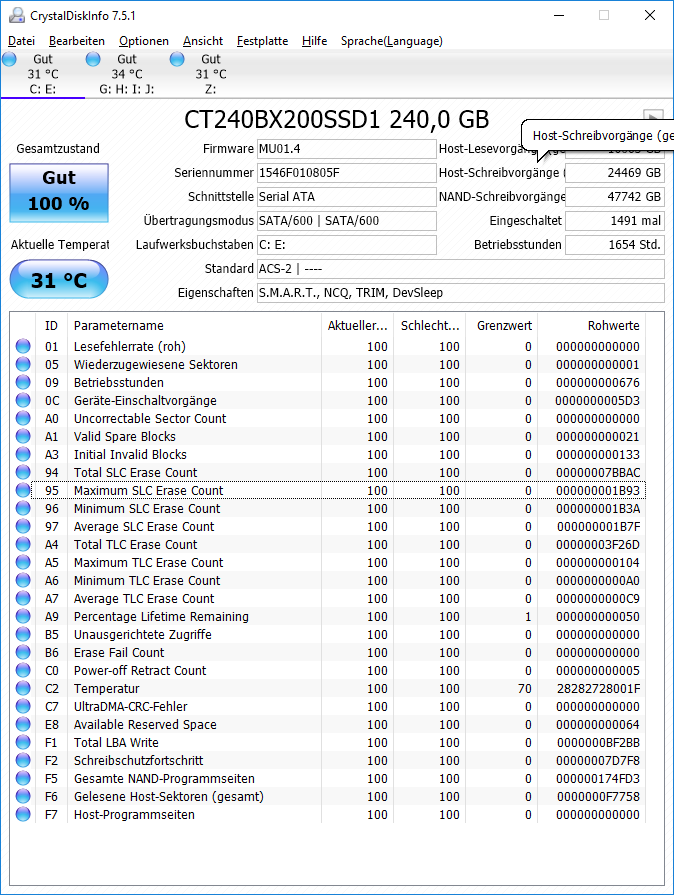This screenshot has height=895, width=674.
Task: Click the Eingeschaltet value 1491 mal
Action: coord(615,221)
